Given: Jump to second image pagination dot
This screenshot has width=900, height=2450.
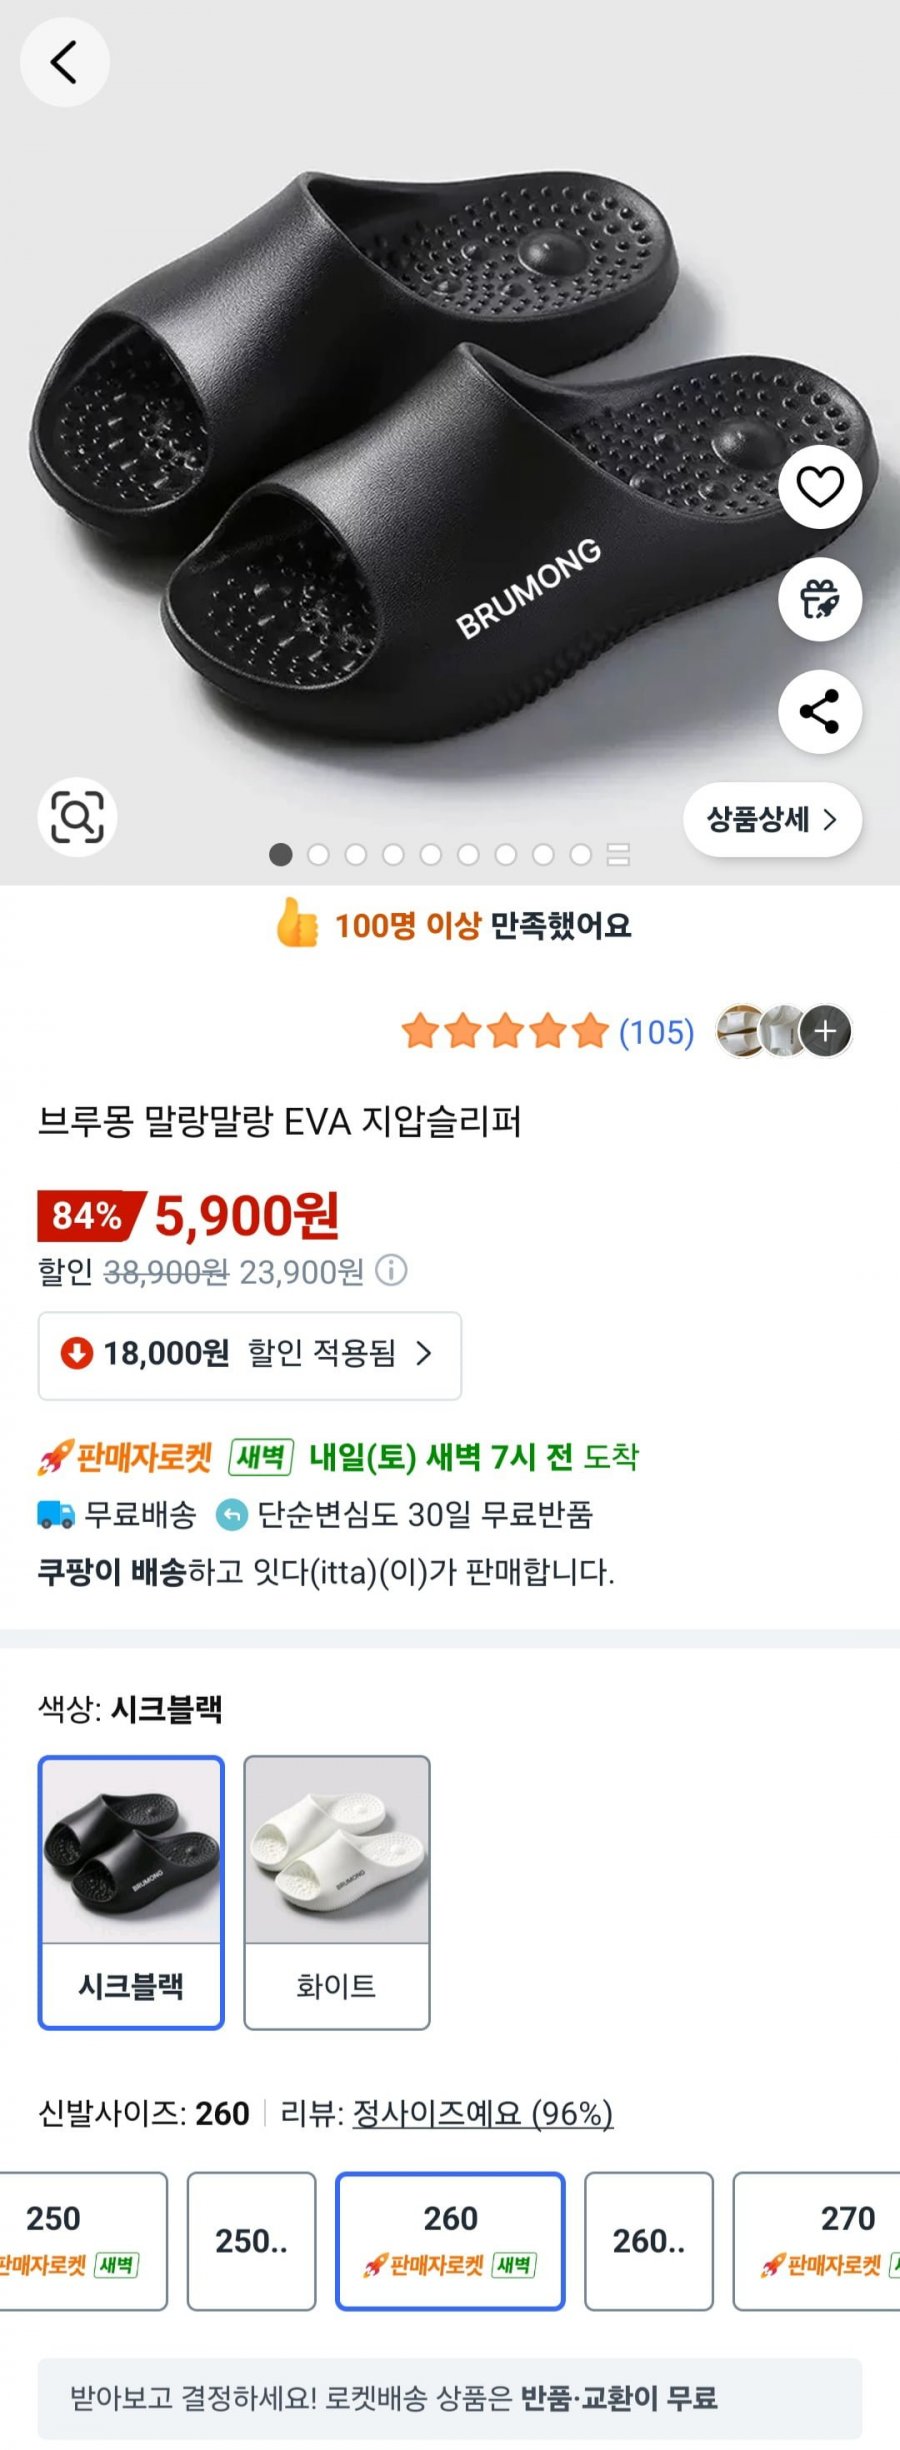Looking at the screenshot, I should coord(319,854).
